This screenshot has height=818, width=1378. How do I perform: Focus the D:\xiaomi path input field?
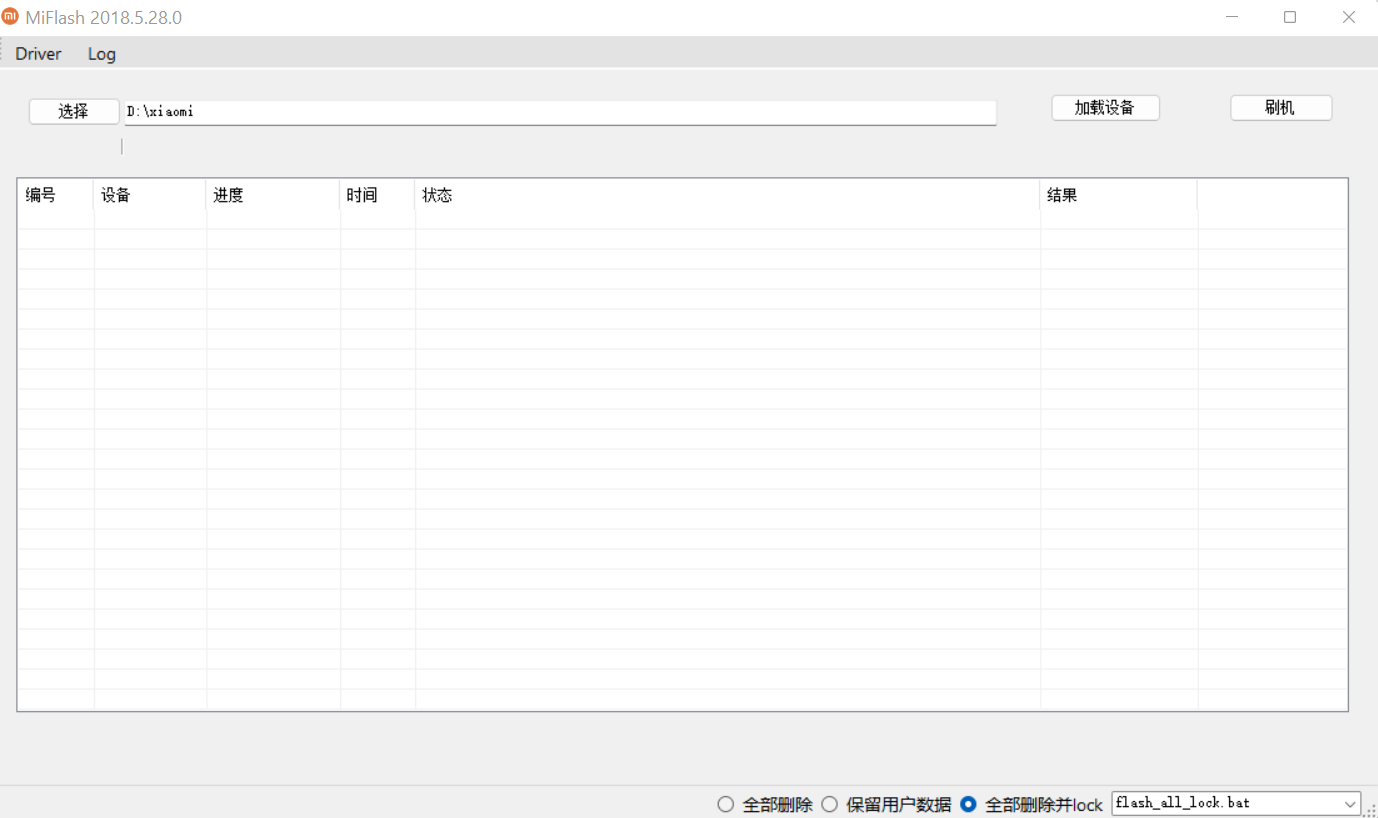tap(560, 112)
